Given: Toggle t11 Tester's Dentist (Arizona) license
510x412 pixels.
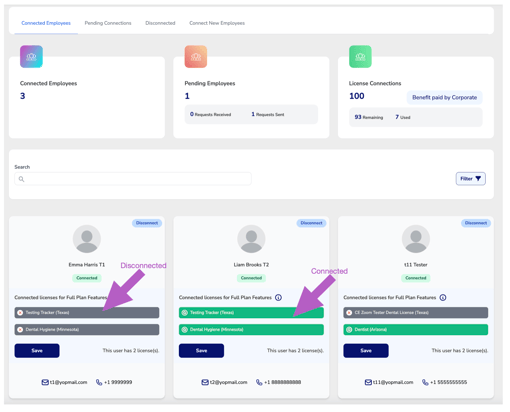Looking at the screenshot, I should point(416,330).
